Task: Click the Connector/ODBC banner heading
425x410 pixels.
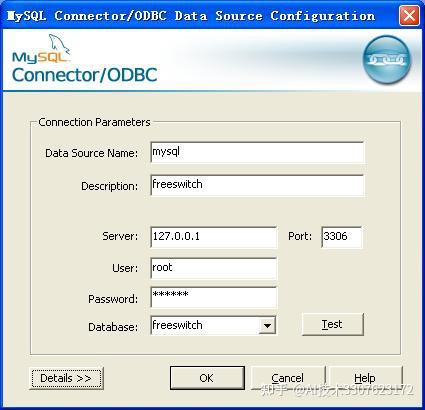Action: point(85,75)
